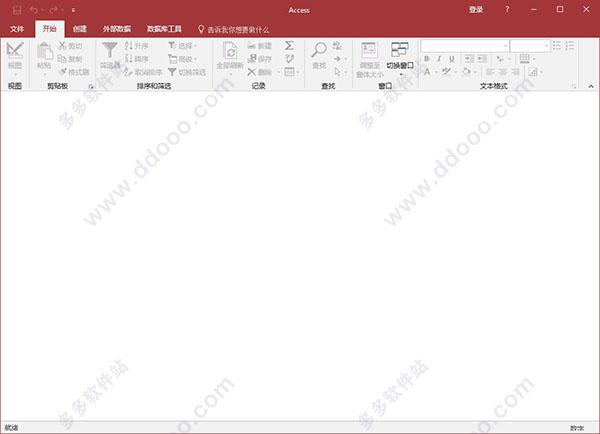
Task: Open the font color A picker
Action: 427,72
